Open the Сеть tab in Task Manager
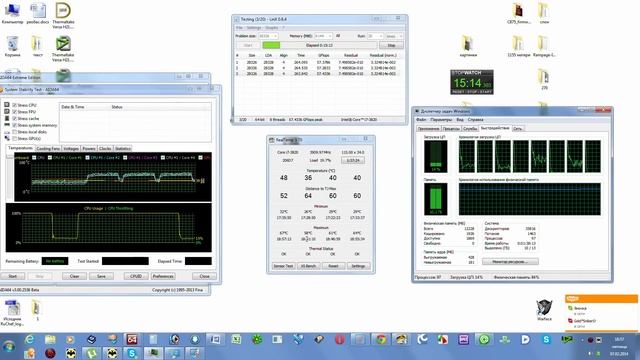The height and width of the screenshot is (360, 640). (x=518, y=129)
